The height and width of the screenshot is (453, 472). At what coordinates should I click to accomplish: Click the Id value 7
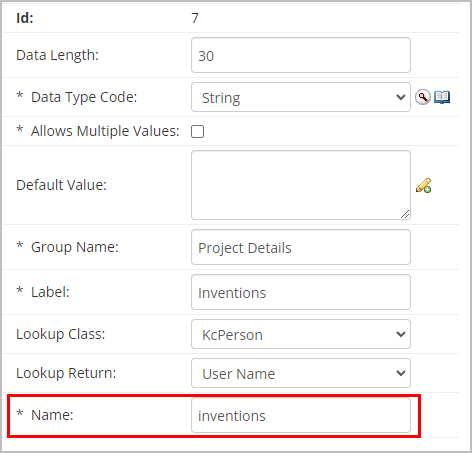click(x=195, y=18)
